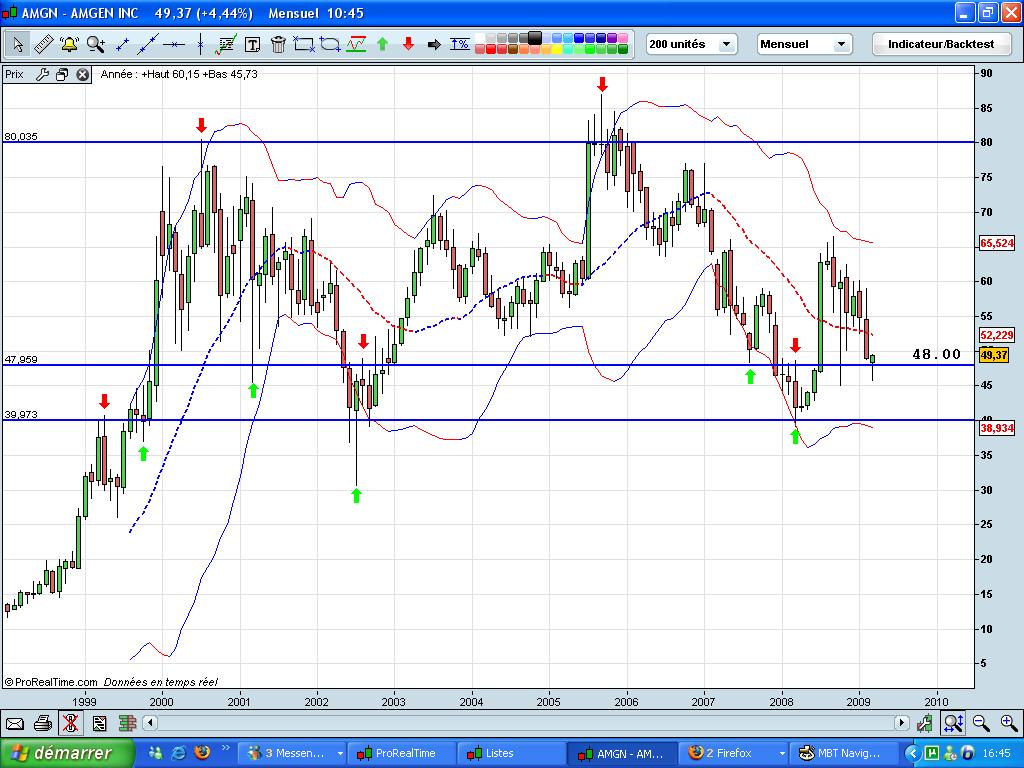Pick the pink color swatch
This screenshot has height=768, width=1024.
pos(622,38)
